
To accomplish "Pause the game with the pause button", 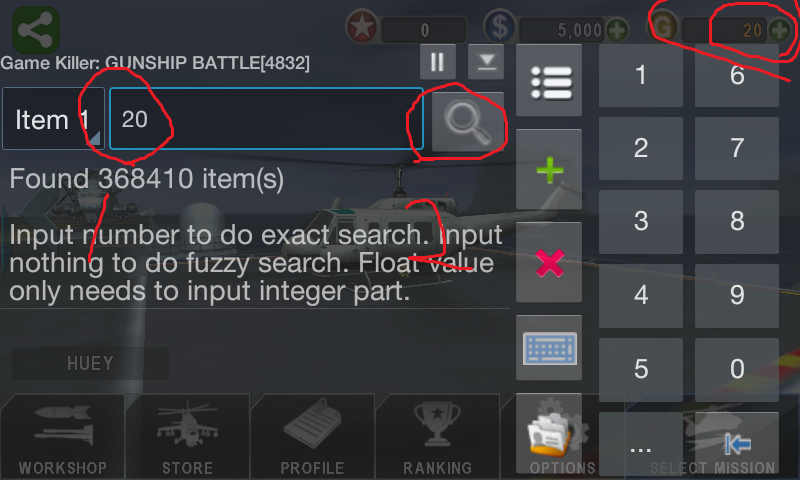I will [437, 62].
